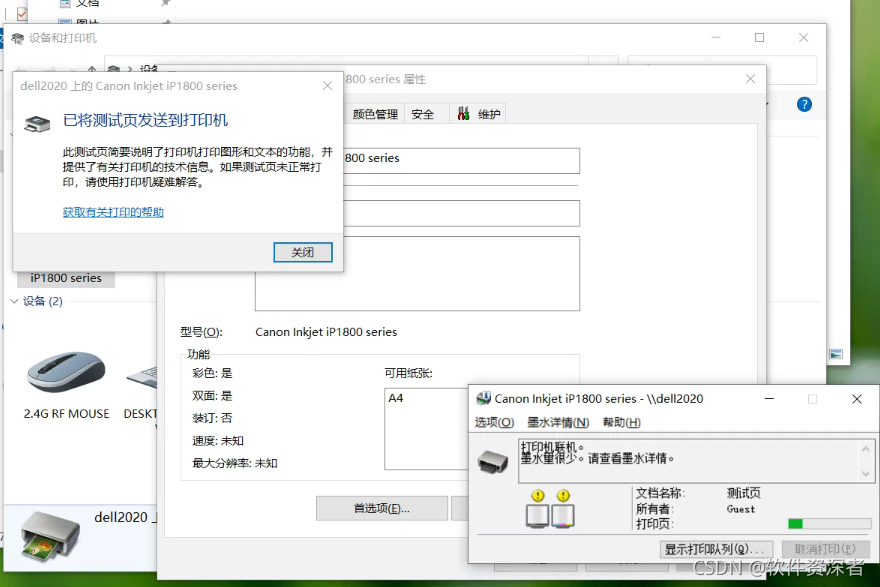Click the Canon Inkjet iP1800 series model text
This screenshot has height=587, width=880.
pos(326,332)
